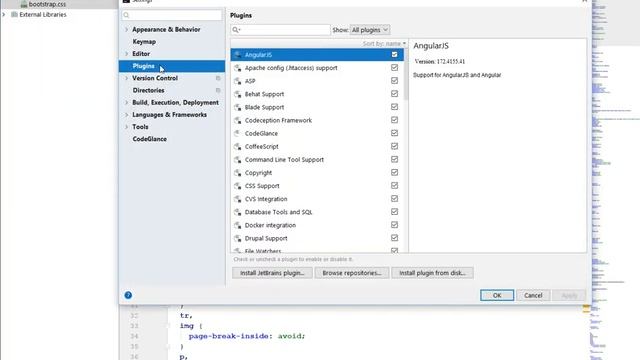Expand Version Control settings
The height and width of the screenshot is (360, 640).
(x=127, y=78)
